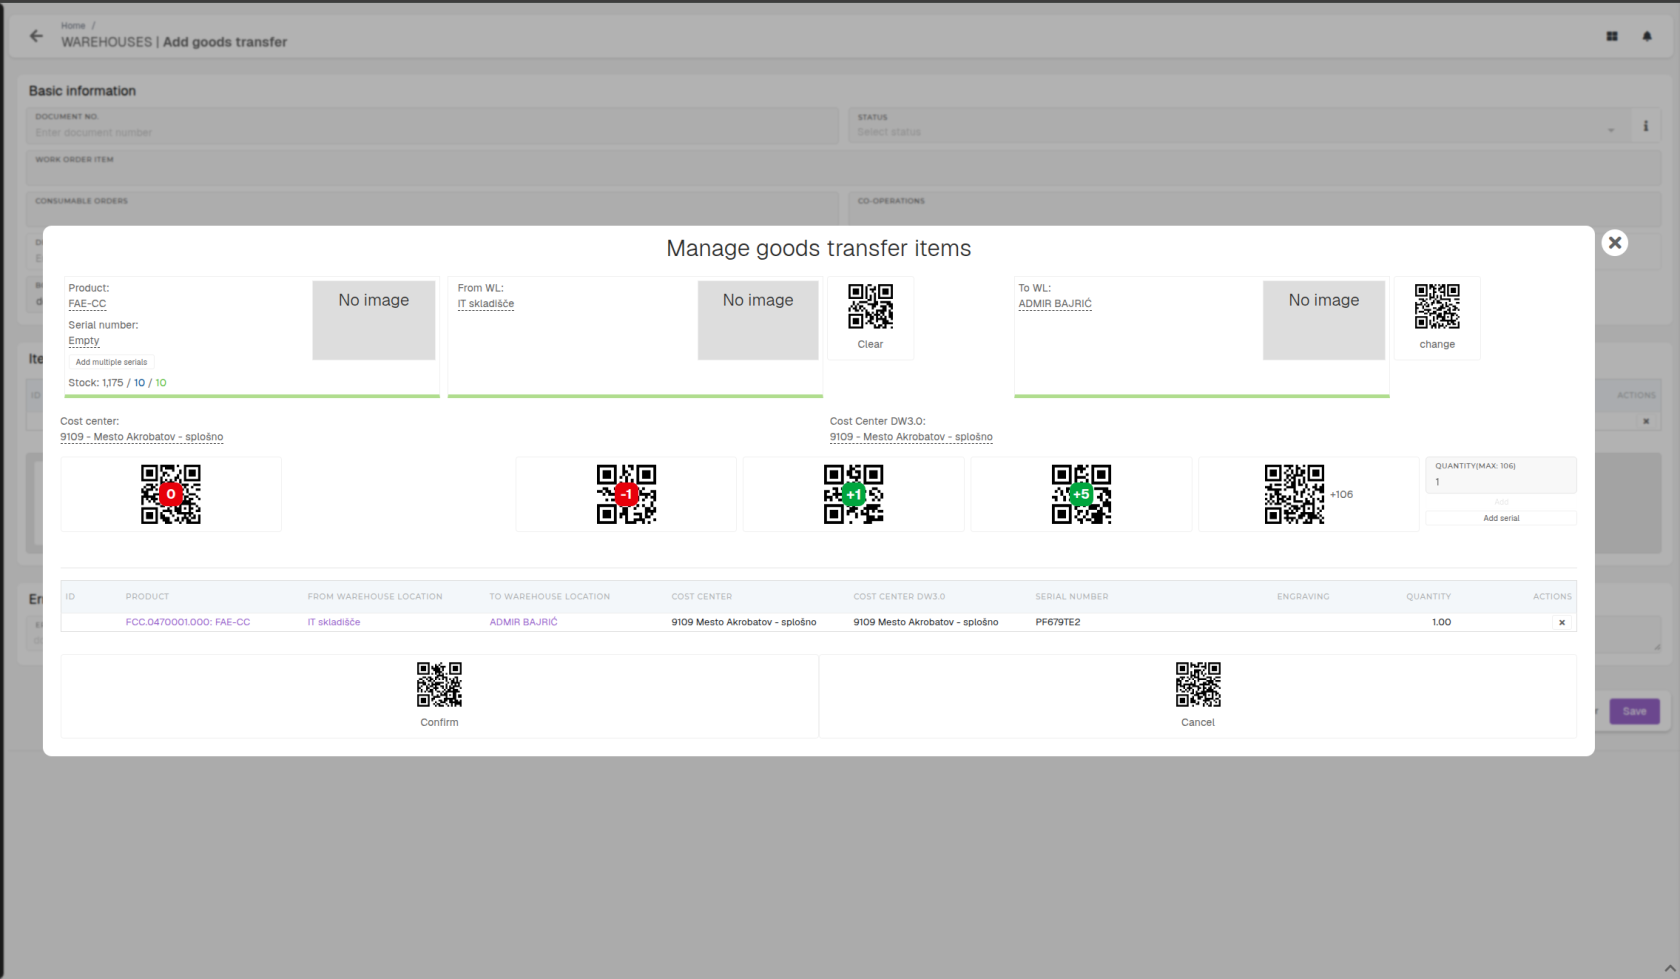Open the notifications bell icon
The height and width of the screenshot is (979, 1680).
(x=1647, y=36)
